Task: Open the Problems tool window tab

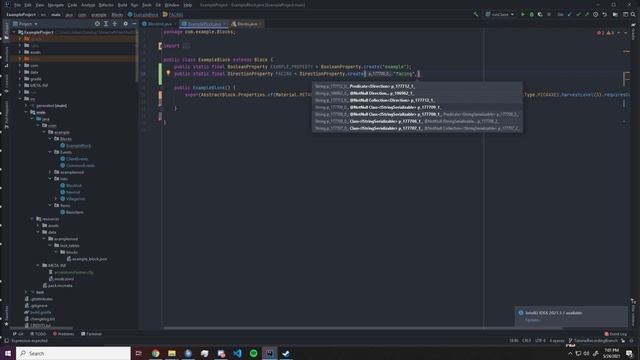Action: (64, 334)
